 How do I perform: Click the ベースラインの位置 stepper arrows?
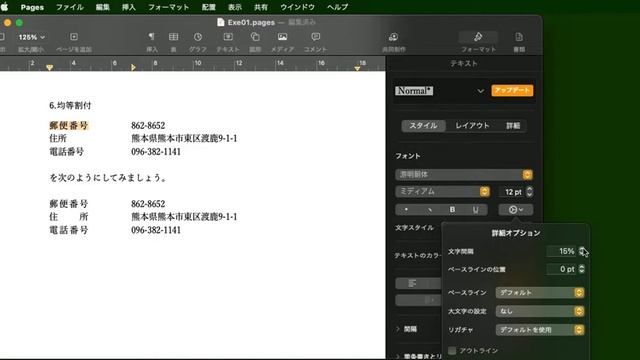point(582,269)
